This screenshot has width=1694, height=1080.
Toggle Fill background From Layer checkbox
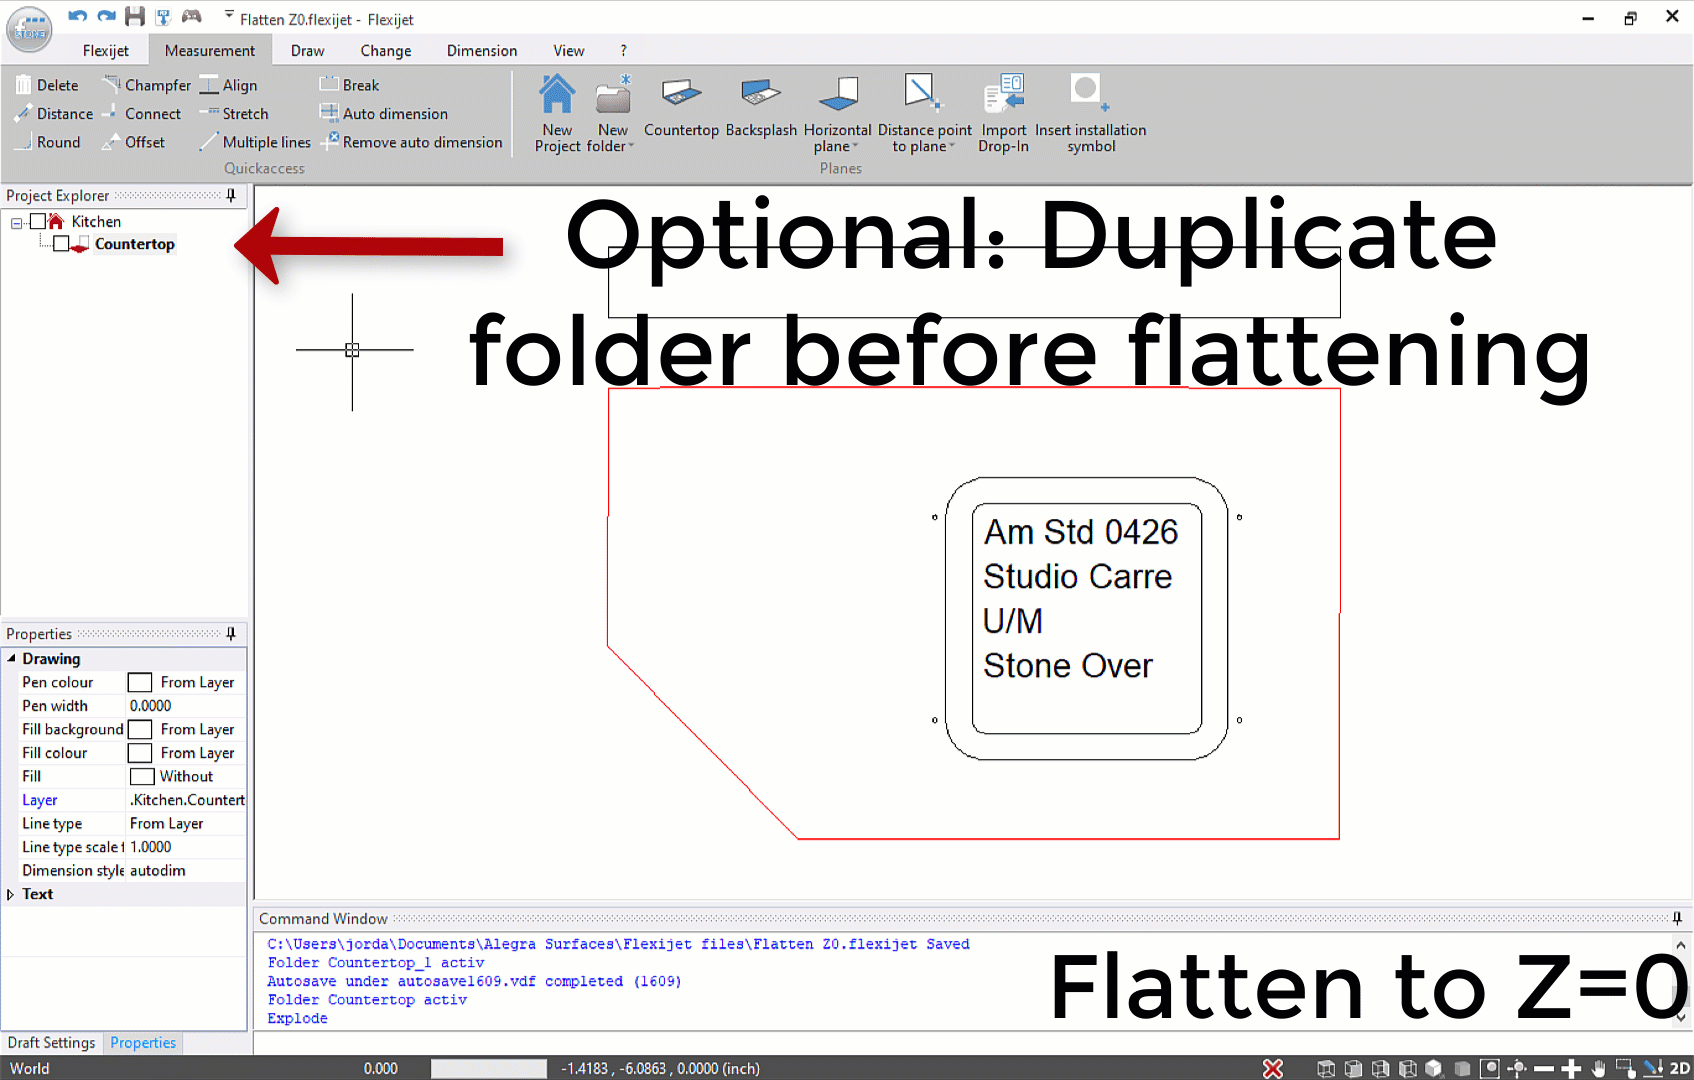138,729
